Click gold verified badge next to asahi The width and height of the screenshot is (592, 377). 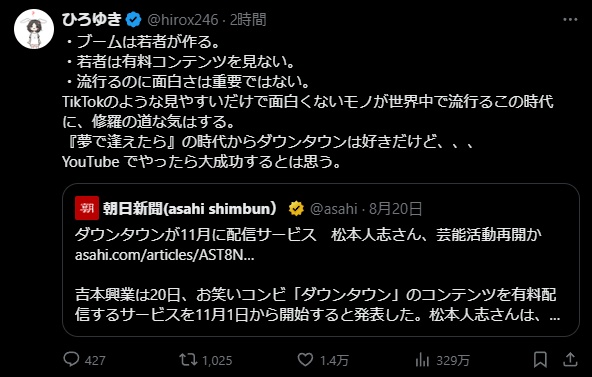(296, 208)
